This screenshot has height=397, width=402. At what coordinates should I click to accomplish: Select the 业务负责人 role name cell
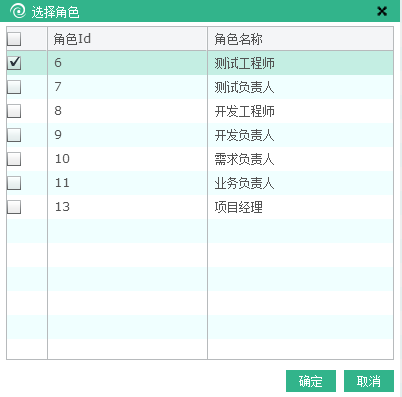[300, 183]
